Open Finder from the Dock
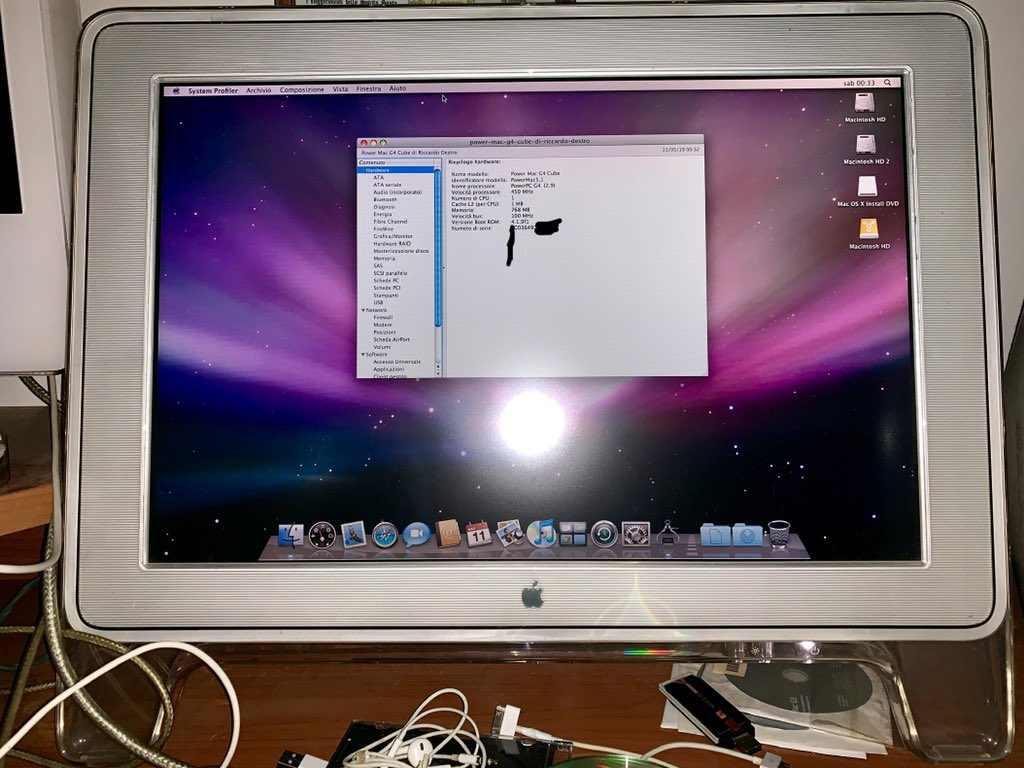Viewport: 1024px width, 768px height. pyautogui.click(x=291, y=536)
